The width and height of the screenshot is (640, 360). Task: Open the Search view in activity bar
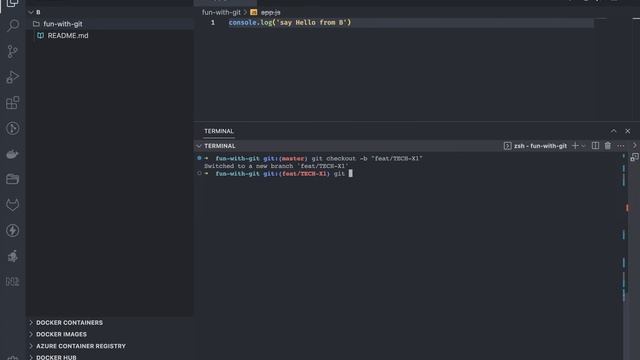point(13,26)
